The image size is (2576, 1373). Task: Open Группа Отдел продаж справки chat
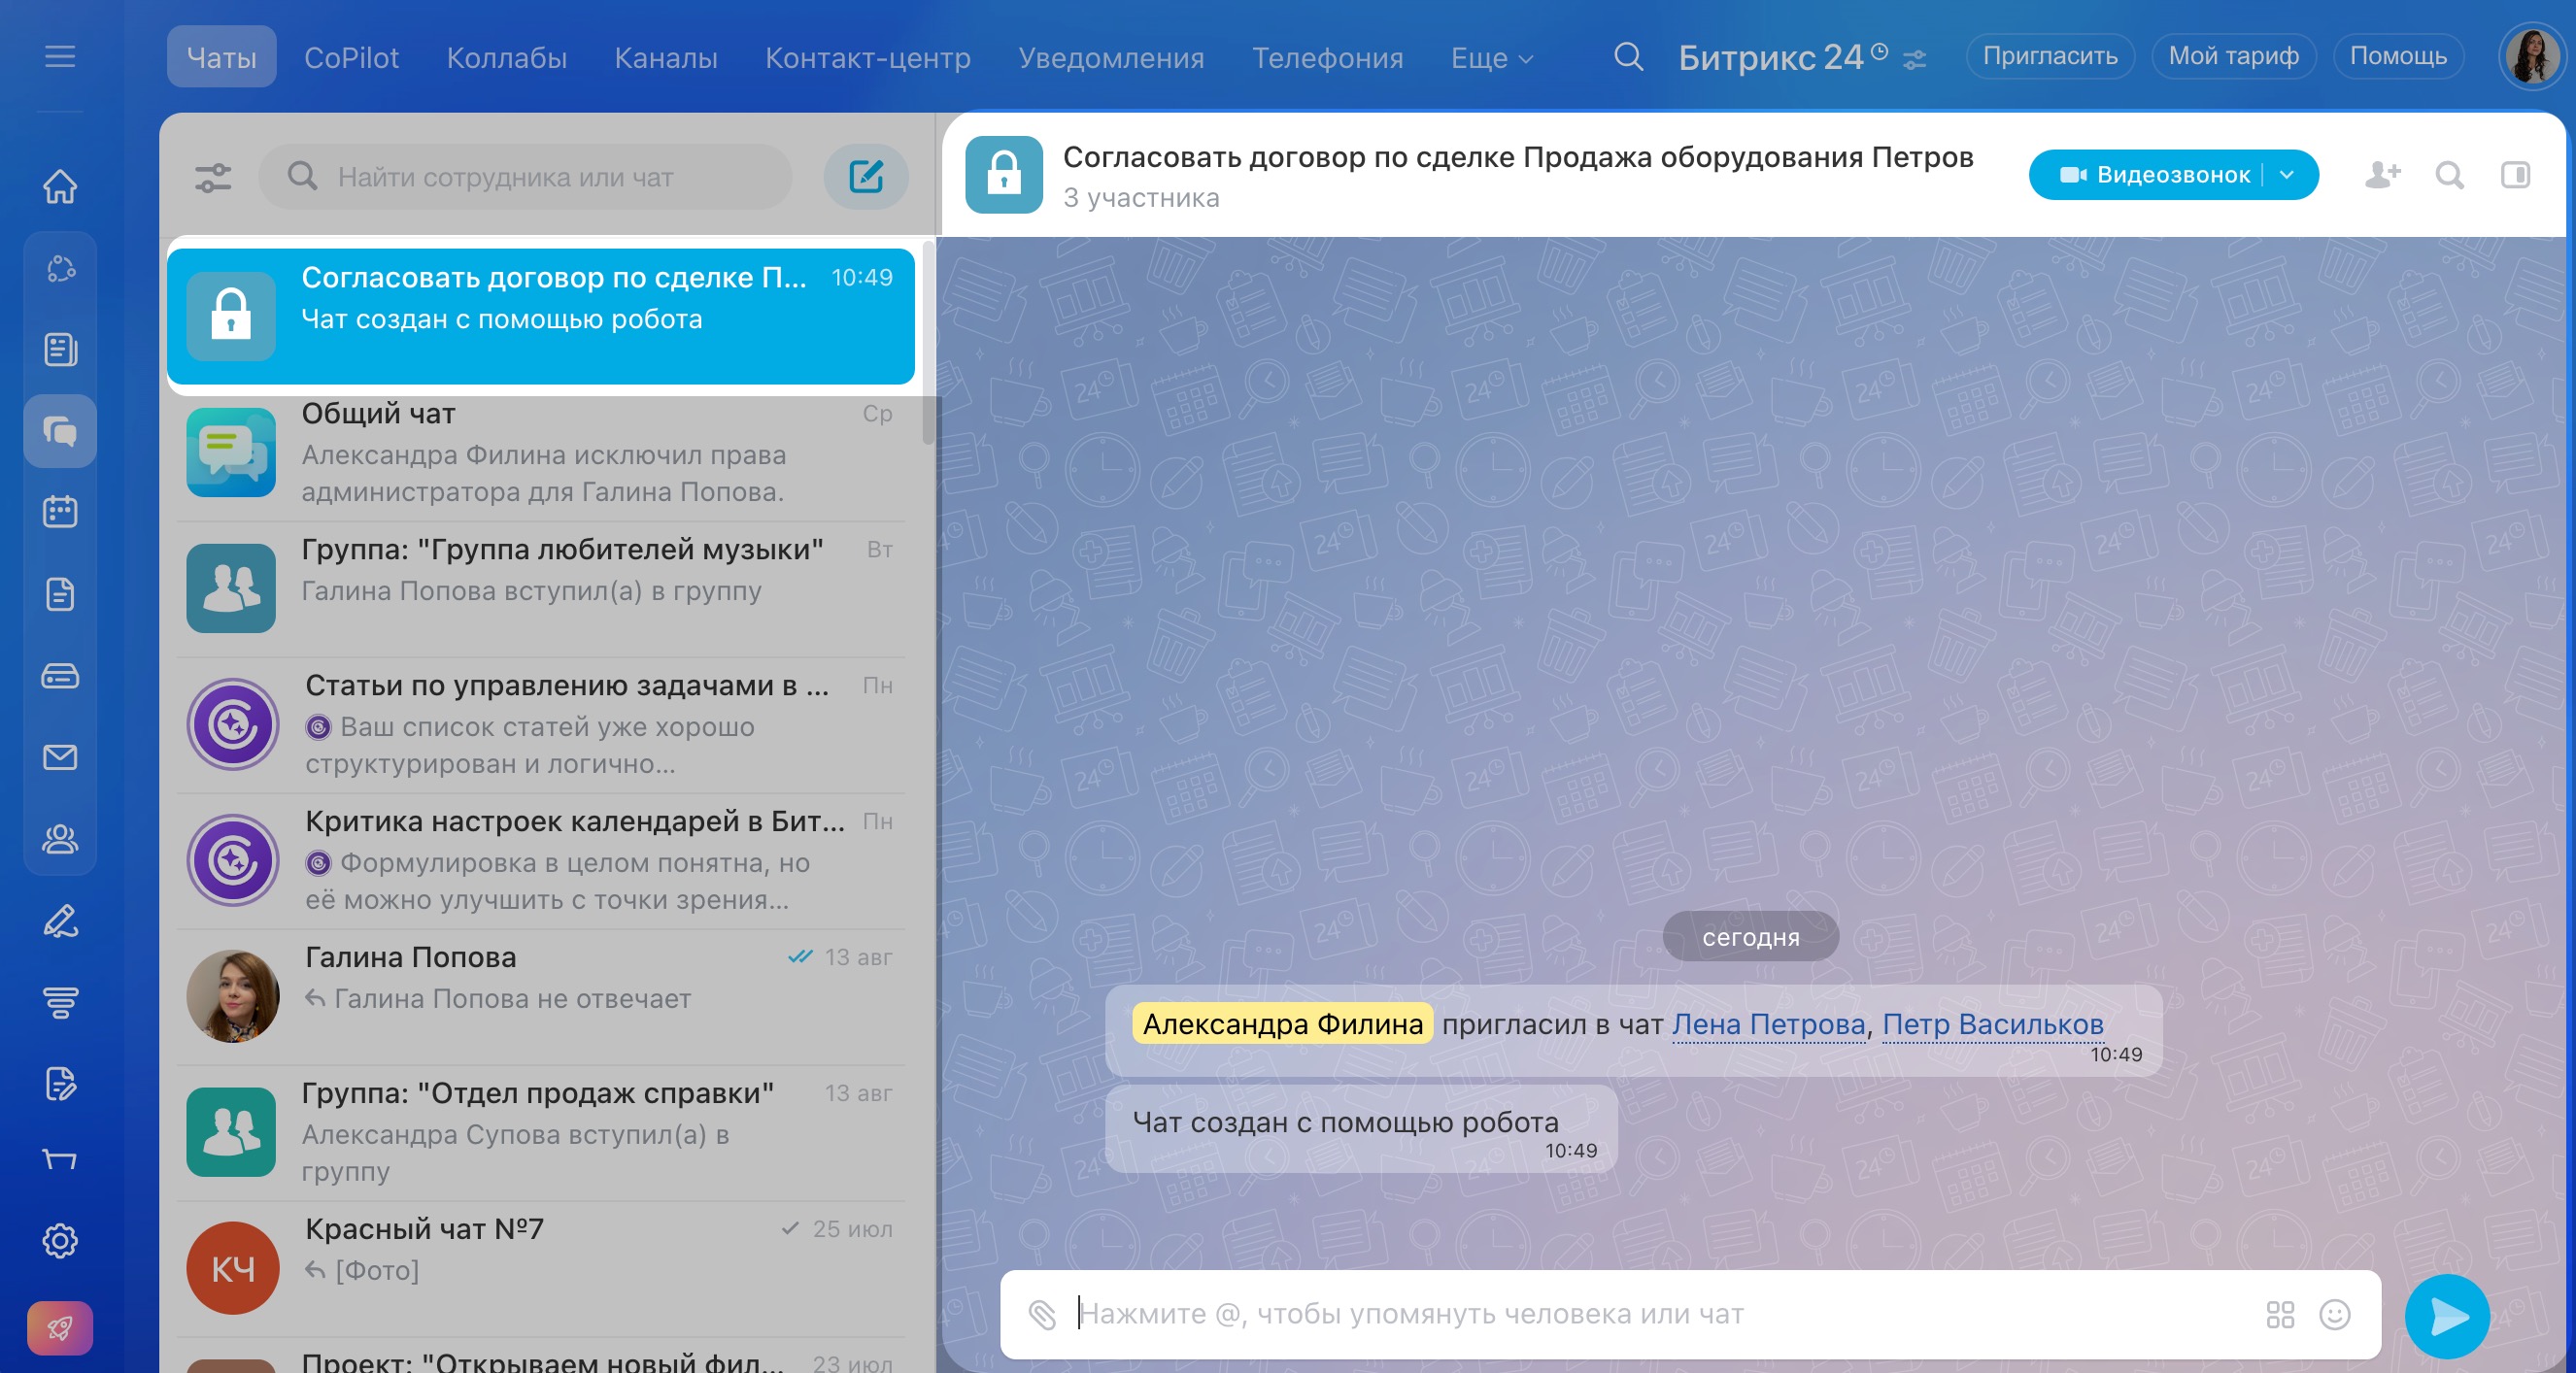[x=541, y=1132]
